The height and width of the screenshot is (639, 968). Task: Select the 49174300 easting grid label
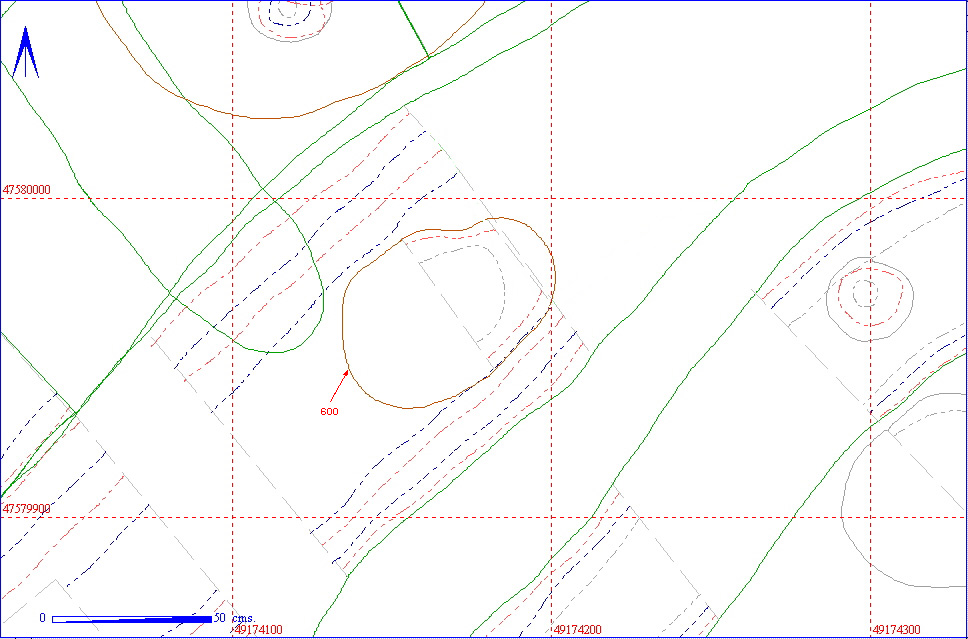click(896, 630)
